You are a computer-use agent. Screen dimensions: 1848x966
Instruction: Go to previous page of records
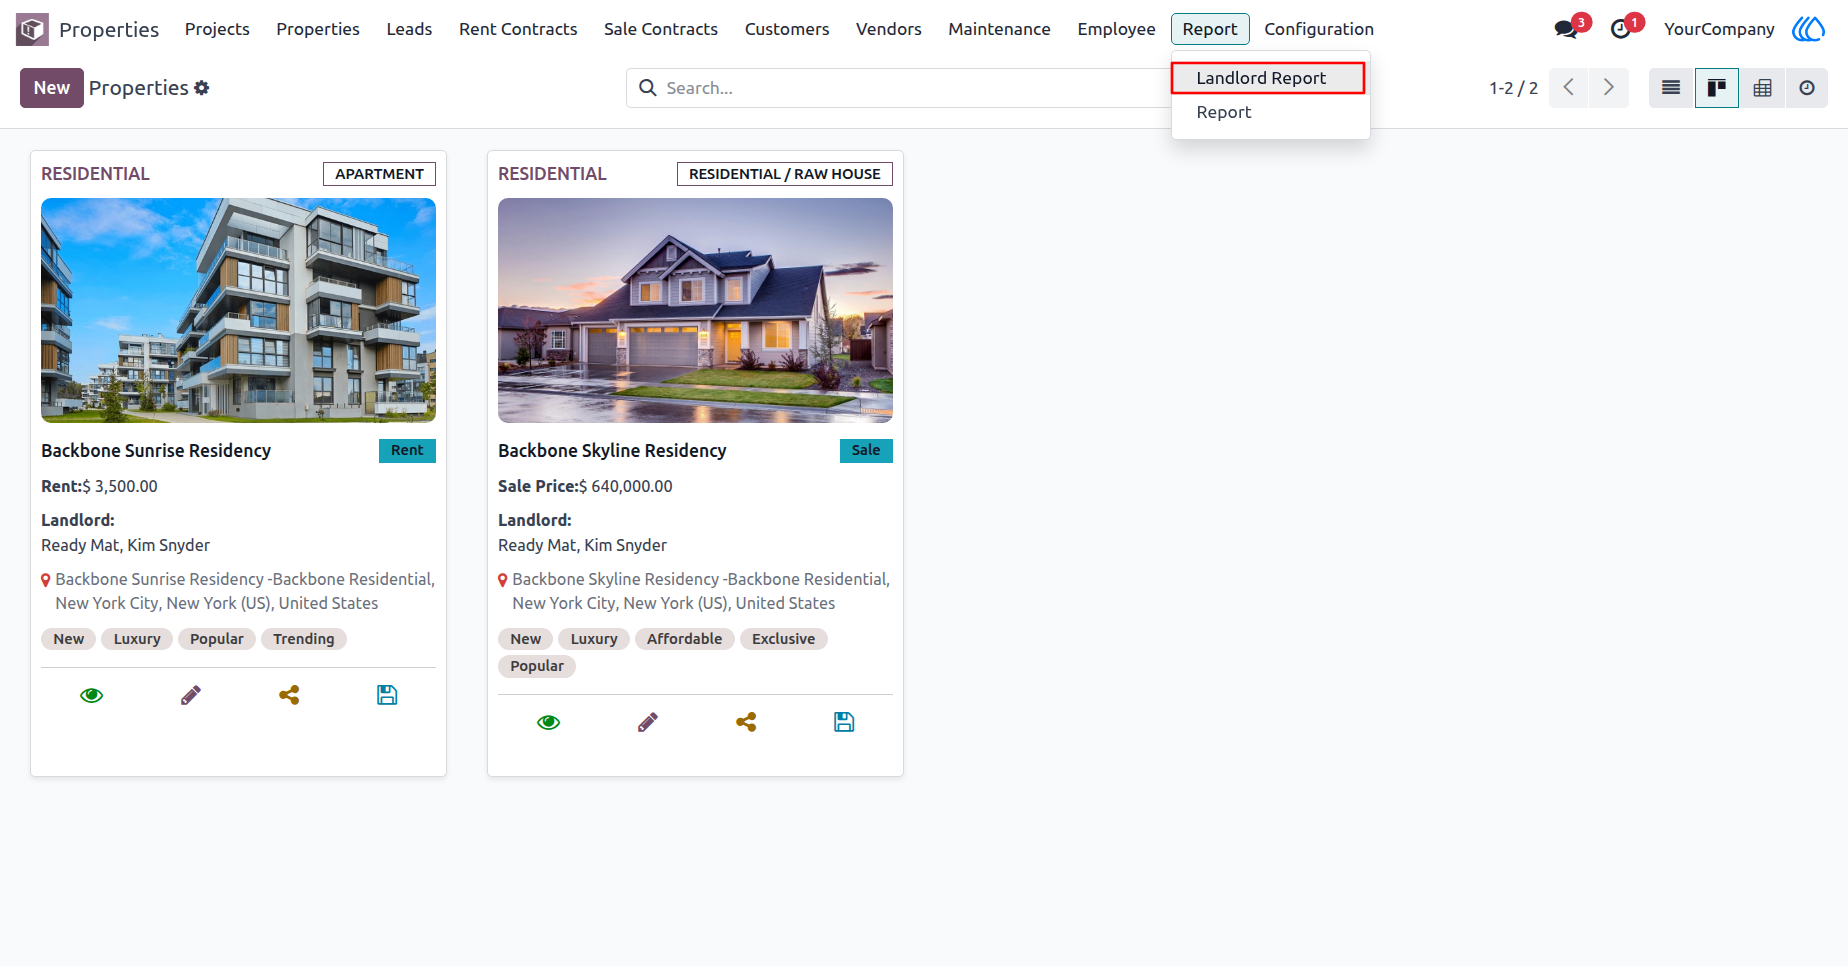pyautogui.click(x=1569, y=88)
